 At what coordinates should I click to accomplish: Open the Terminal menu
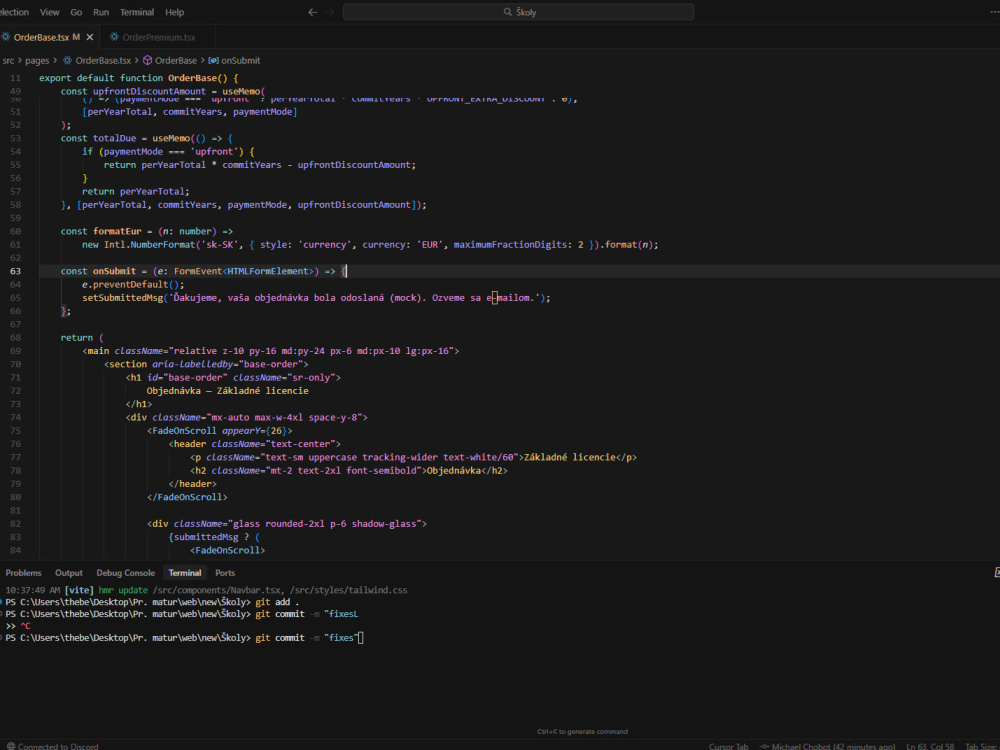pos(137,12)
